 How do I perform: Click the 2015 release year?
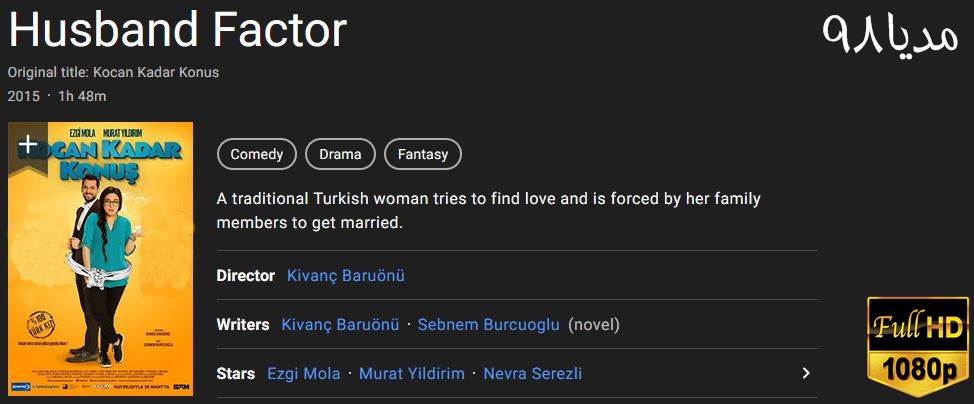tap(23, 97)
